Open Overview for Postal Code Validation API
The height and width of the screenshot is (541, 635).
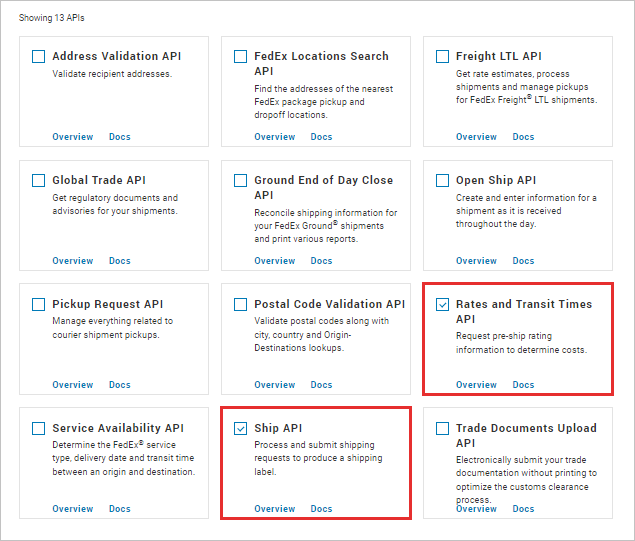(x=274, y=385)
